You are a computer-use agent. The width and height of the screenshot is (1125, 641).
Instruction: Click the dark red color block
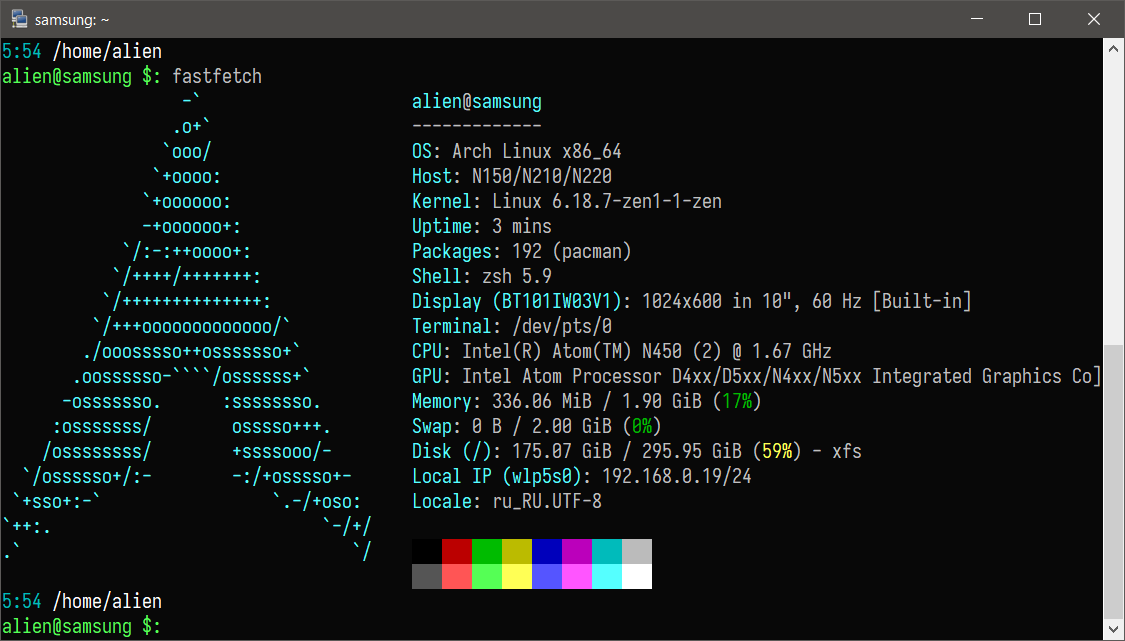[x=457, y=551]
